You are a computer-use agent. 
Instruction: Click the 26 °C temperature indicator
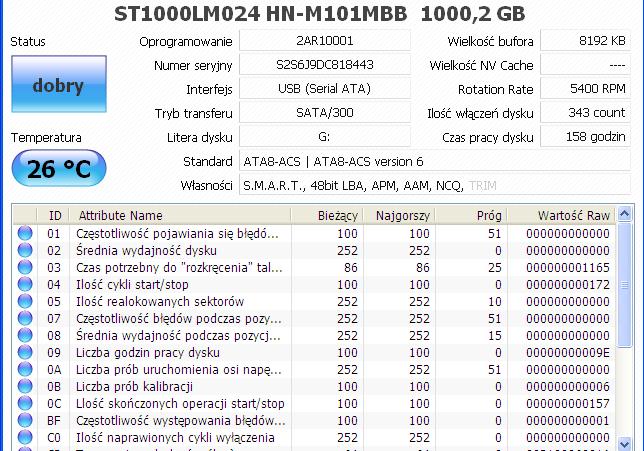pyautogui.click(x=59, y=168)
